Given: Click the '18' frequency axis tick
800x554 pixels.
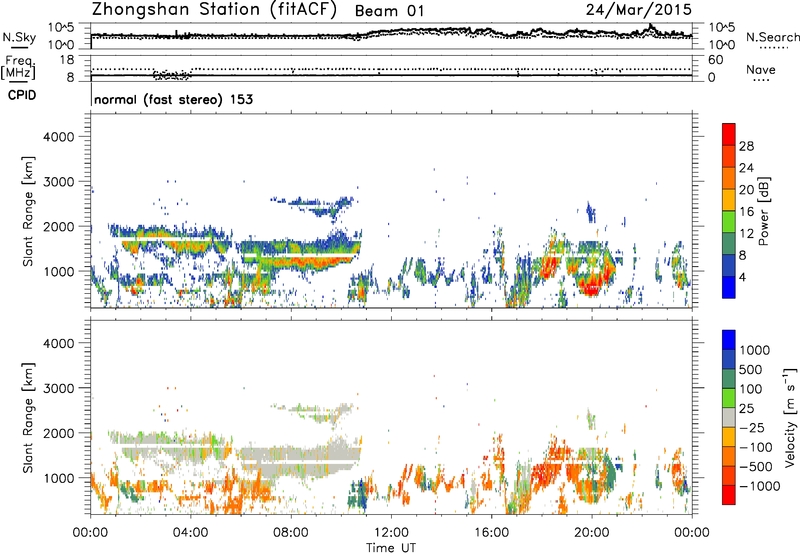Looking at the screenshot, I should coord(67,60).
